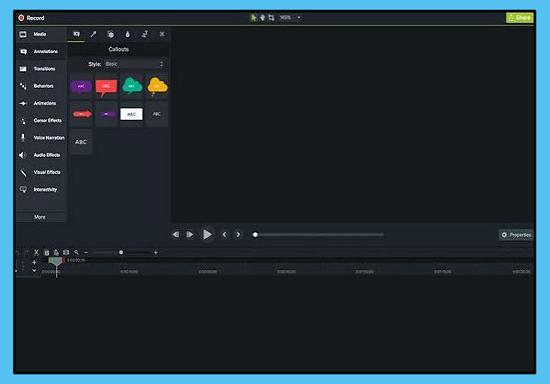Click the timeline playhead marker

(x=56, y=261)
